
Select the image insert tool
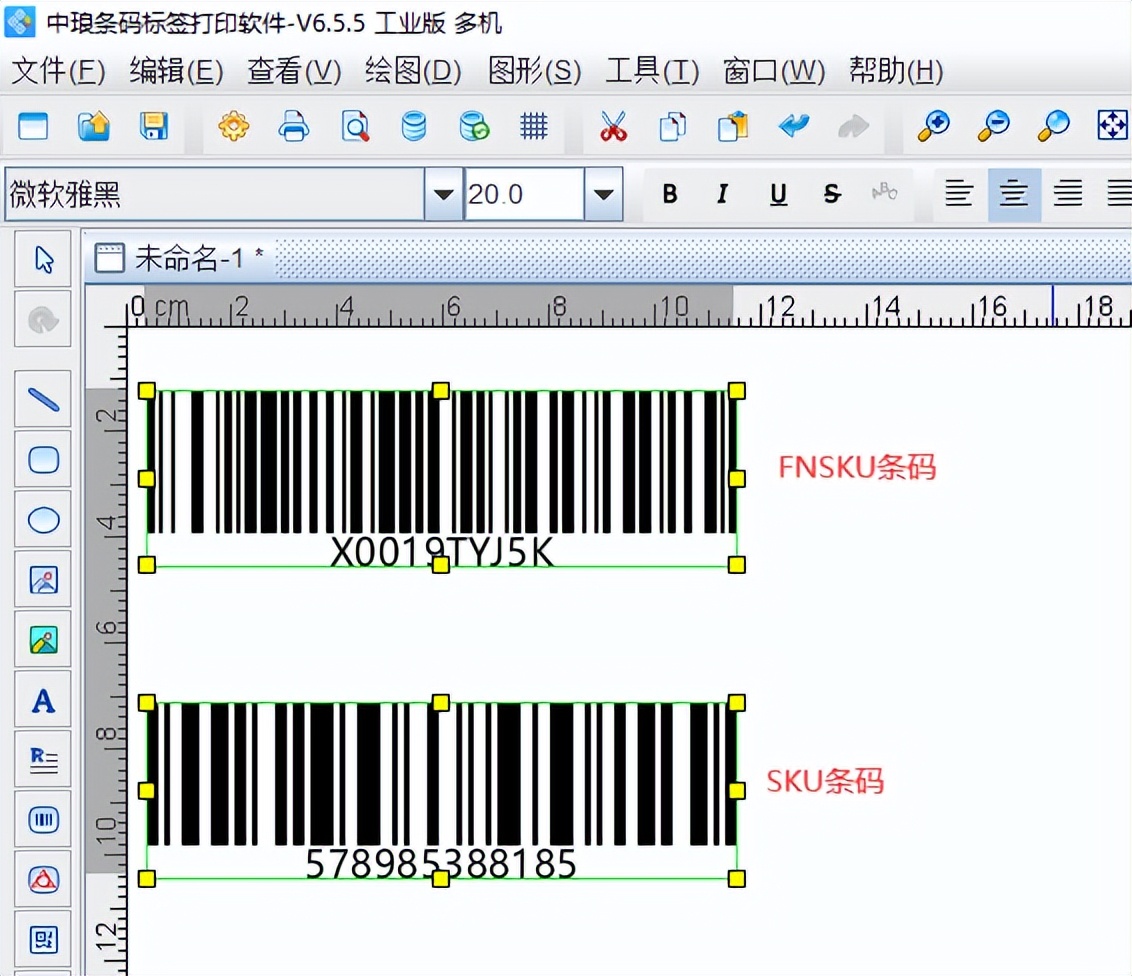click(42, 579)
